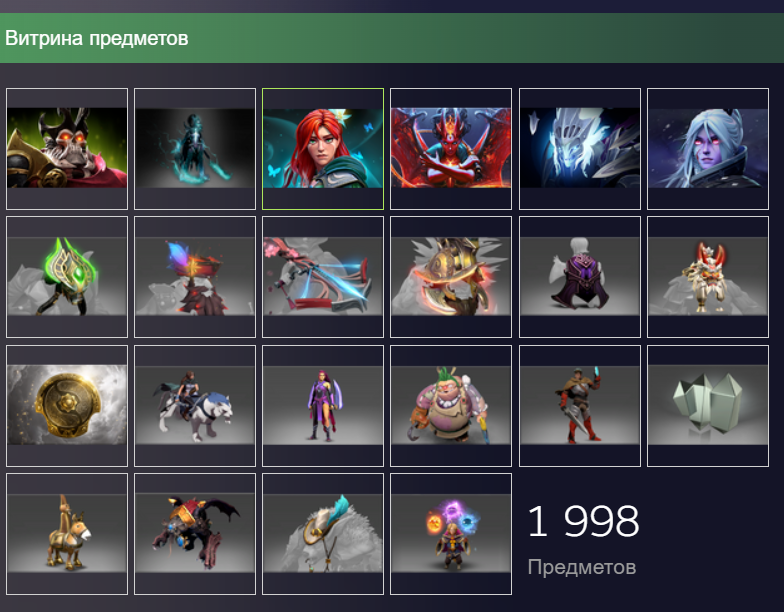Click the Invoker with three orbs item
Image resolution: width=784 pixels, height=612 pixels.
pyautogui.click(x=451, y=534)
